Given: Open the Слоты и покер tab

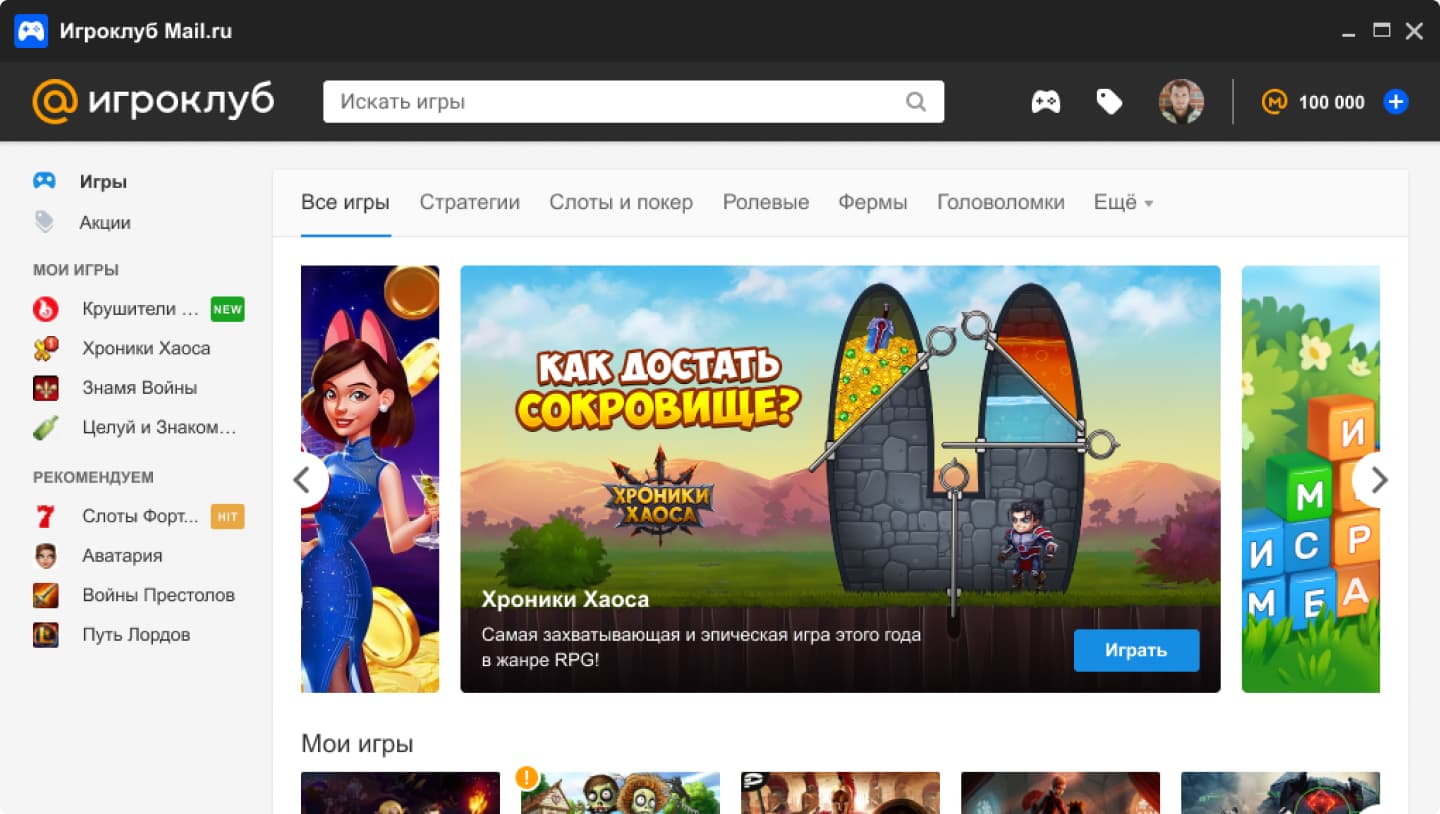Looking at the screenshot, I should pyautogui.click(x=620, y=202).
